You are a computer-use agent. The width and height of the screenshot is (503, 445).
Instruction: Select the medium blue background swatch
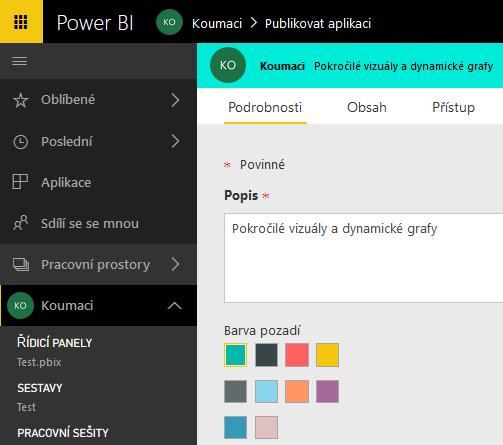coord(235,427)
